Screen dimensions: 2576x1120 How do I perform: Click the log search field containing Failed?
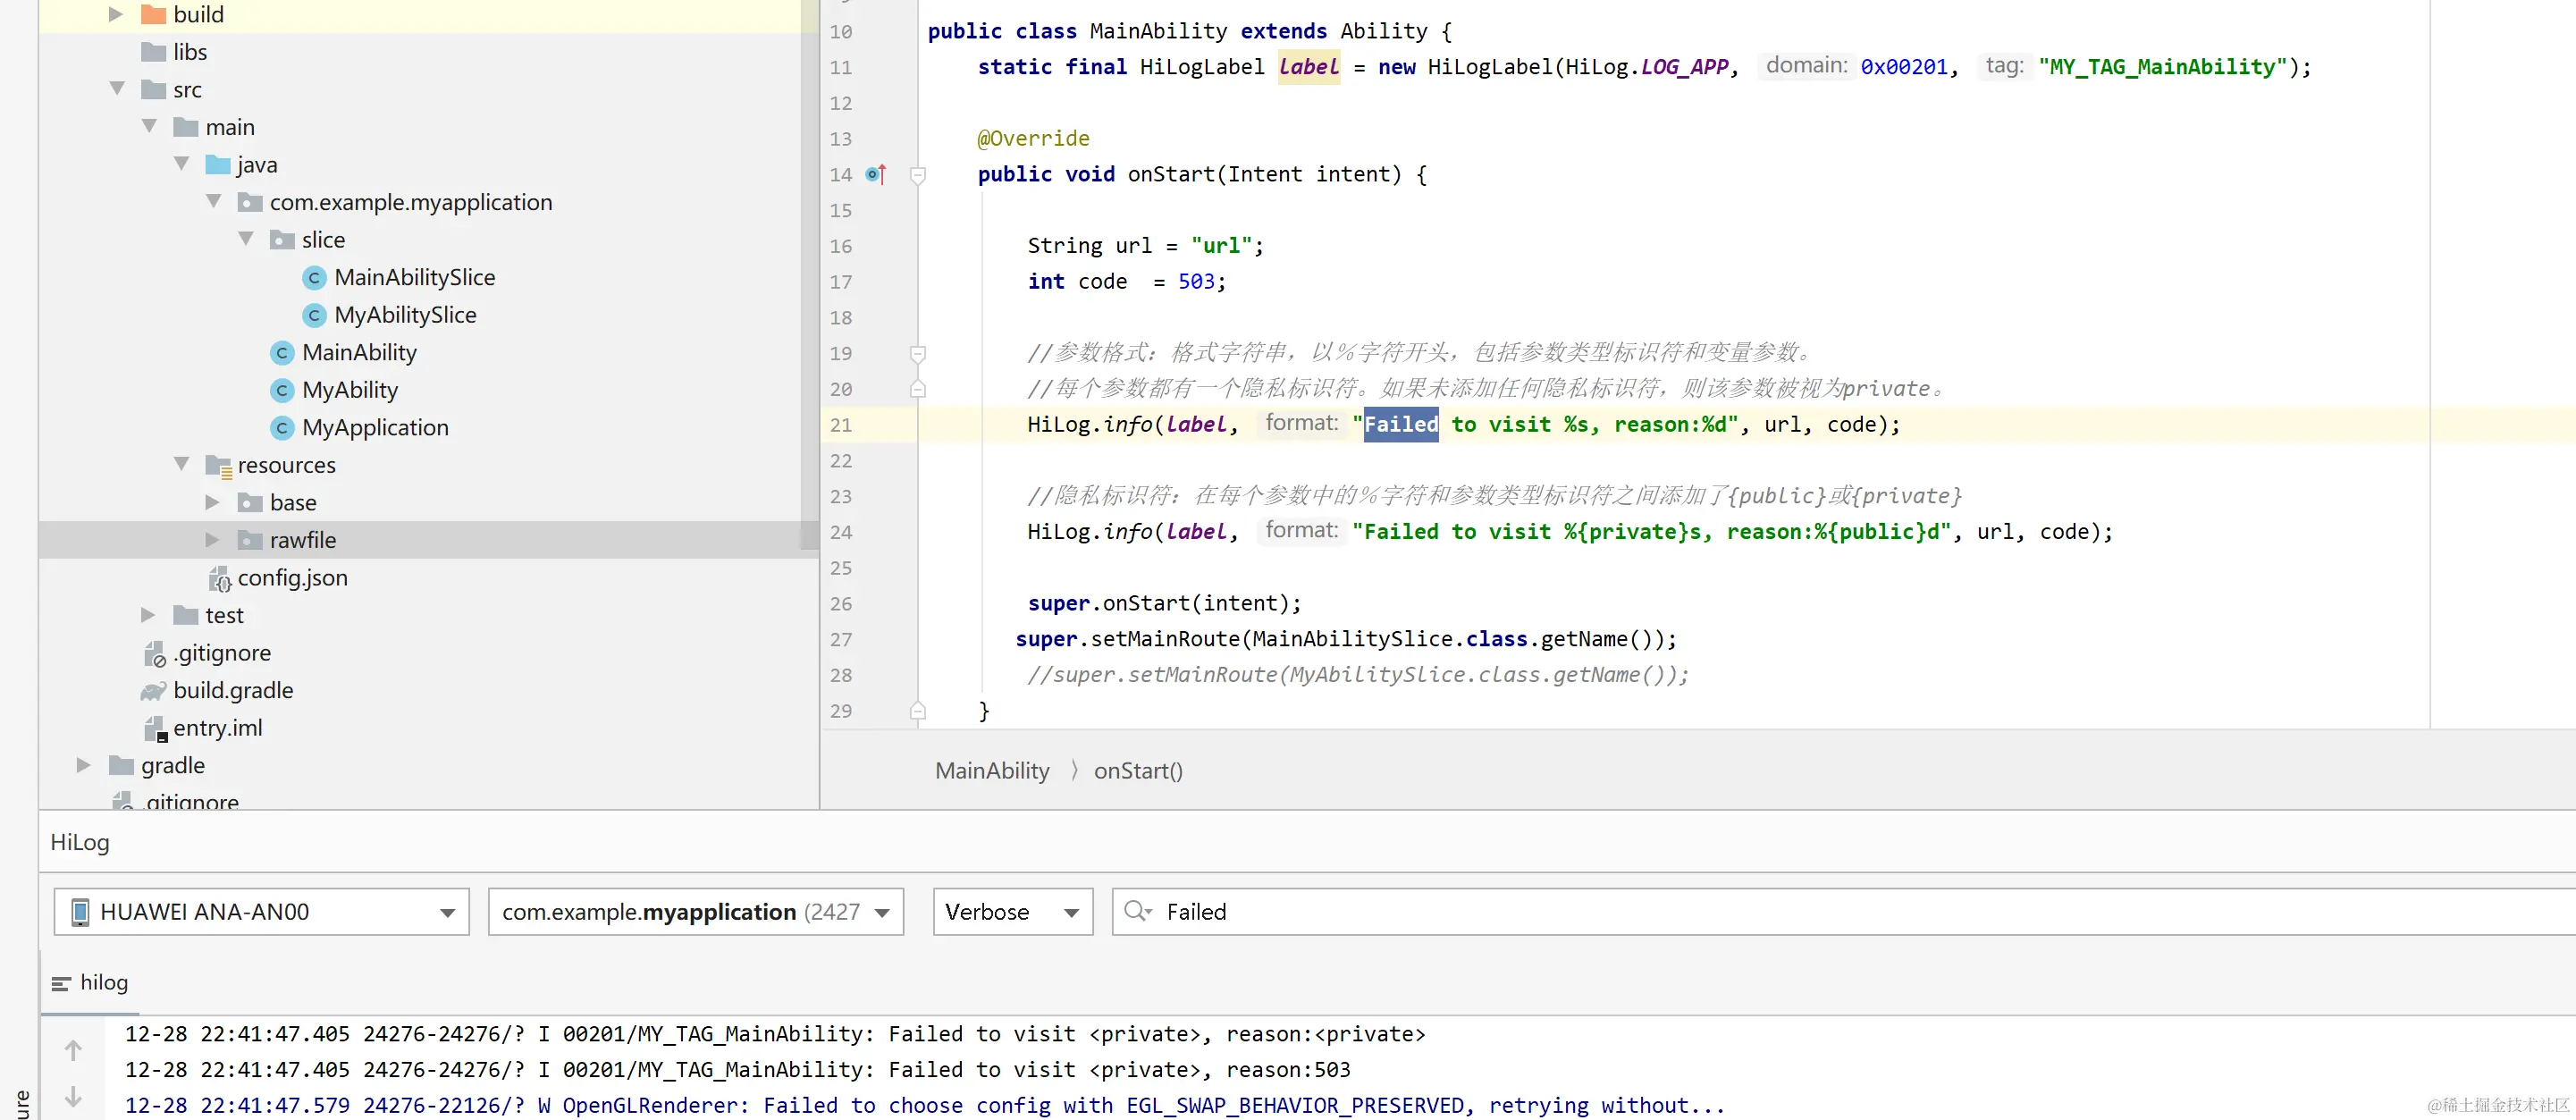click(1800, 911)
